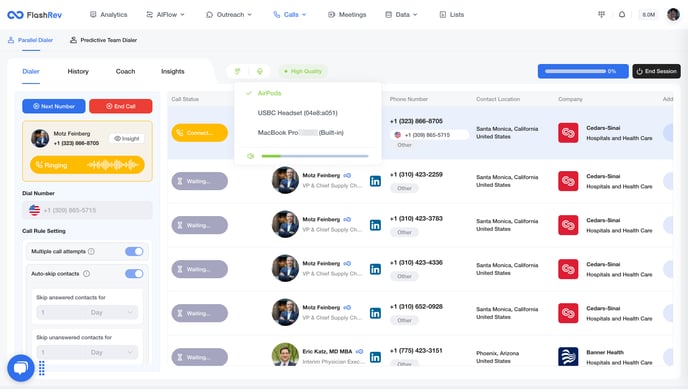
Task: Expand the Outreach menu
Action: [229, 14]
